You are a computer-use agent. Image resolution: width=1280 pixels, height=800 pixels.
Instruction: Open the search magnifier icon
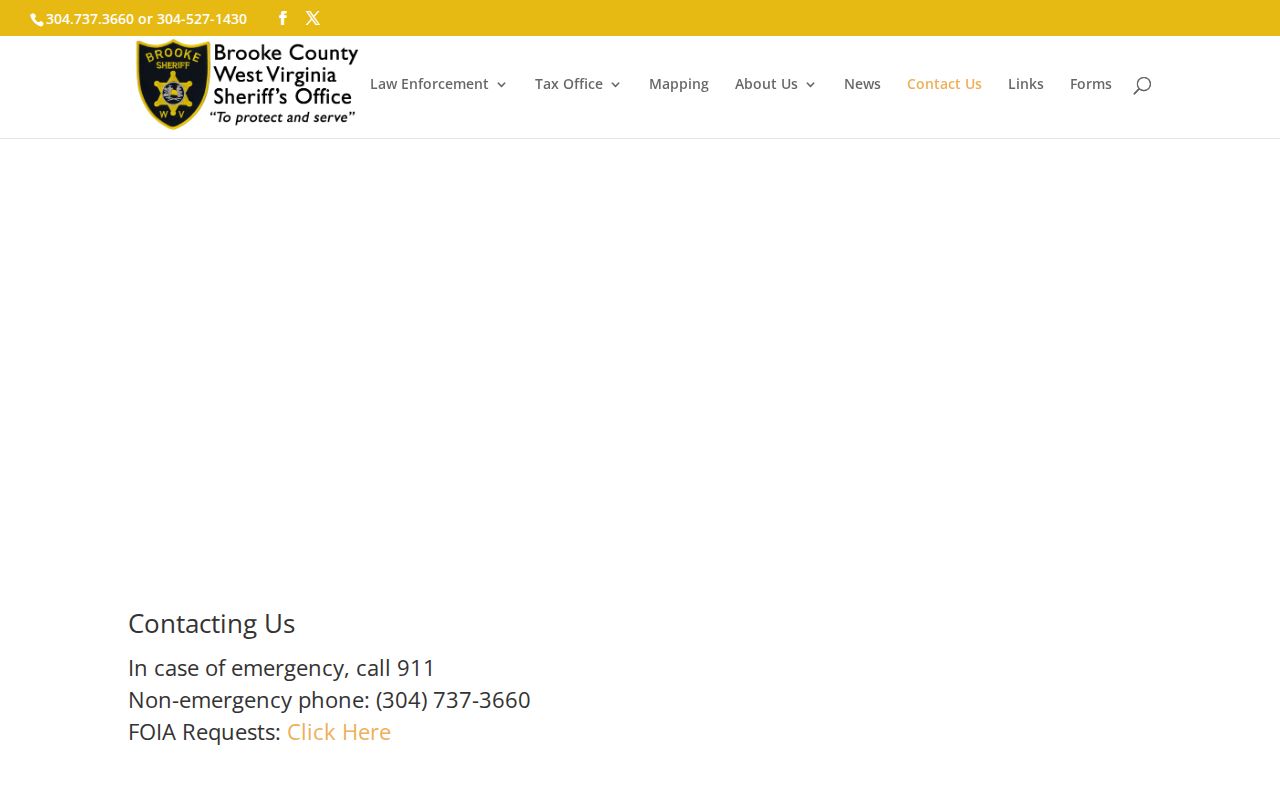tap(1142, 86)
